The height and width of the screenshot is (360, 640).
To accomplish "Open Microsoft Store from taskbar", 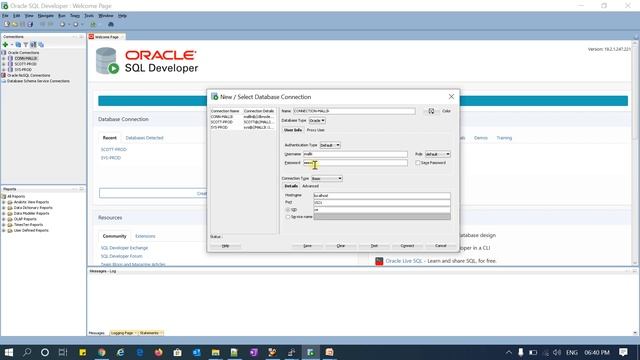I will pos(178,352).
